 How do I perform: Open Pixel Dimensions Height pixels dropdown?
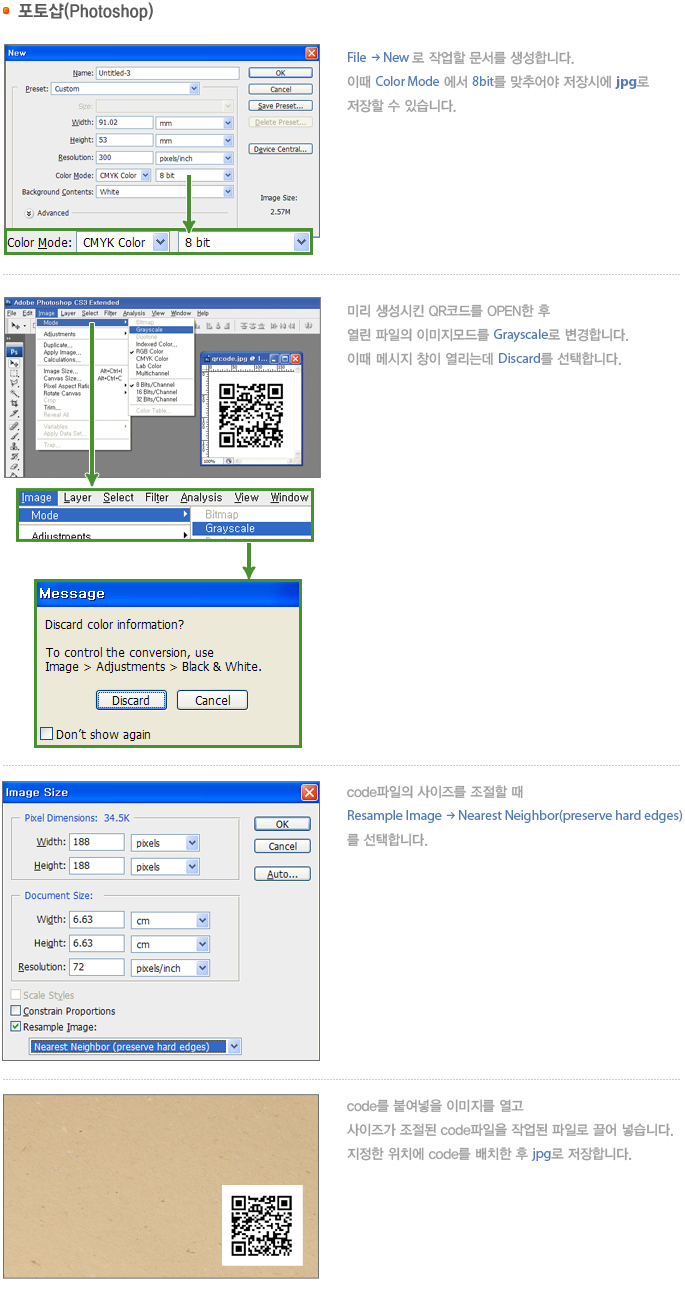(x=165, y=866)
